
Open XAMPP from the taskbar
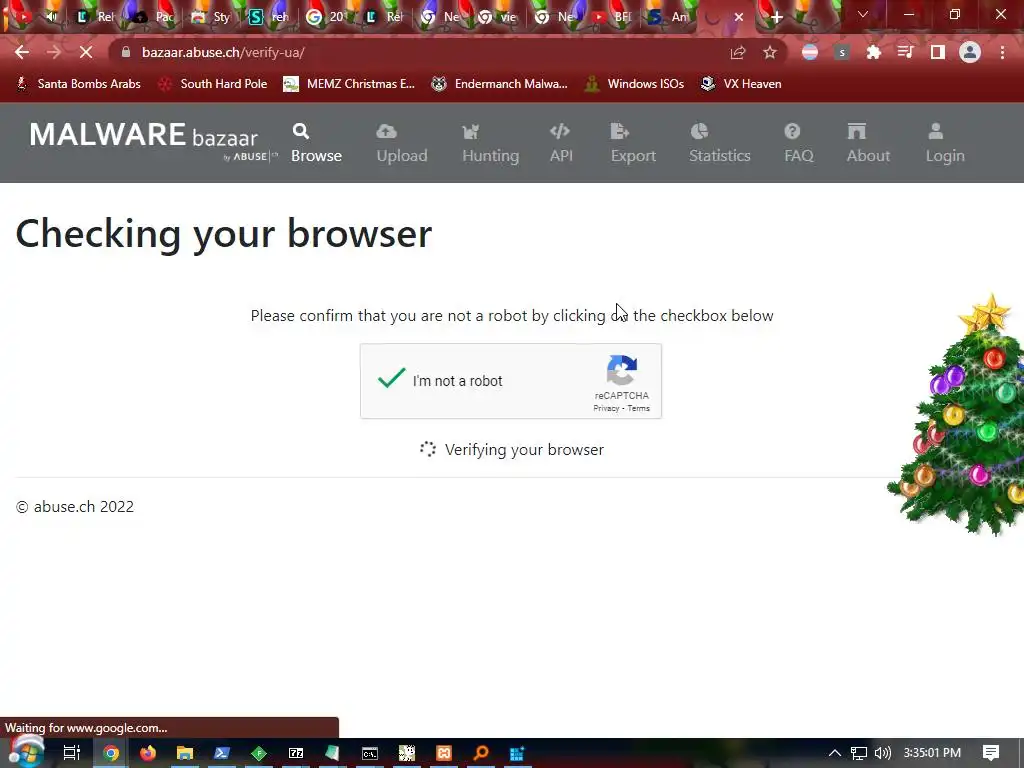pyautogui.click(x=444, y=753)
